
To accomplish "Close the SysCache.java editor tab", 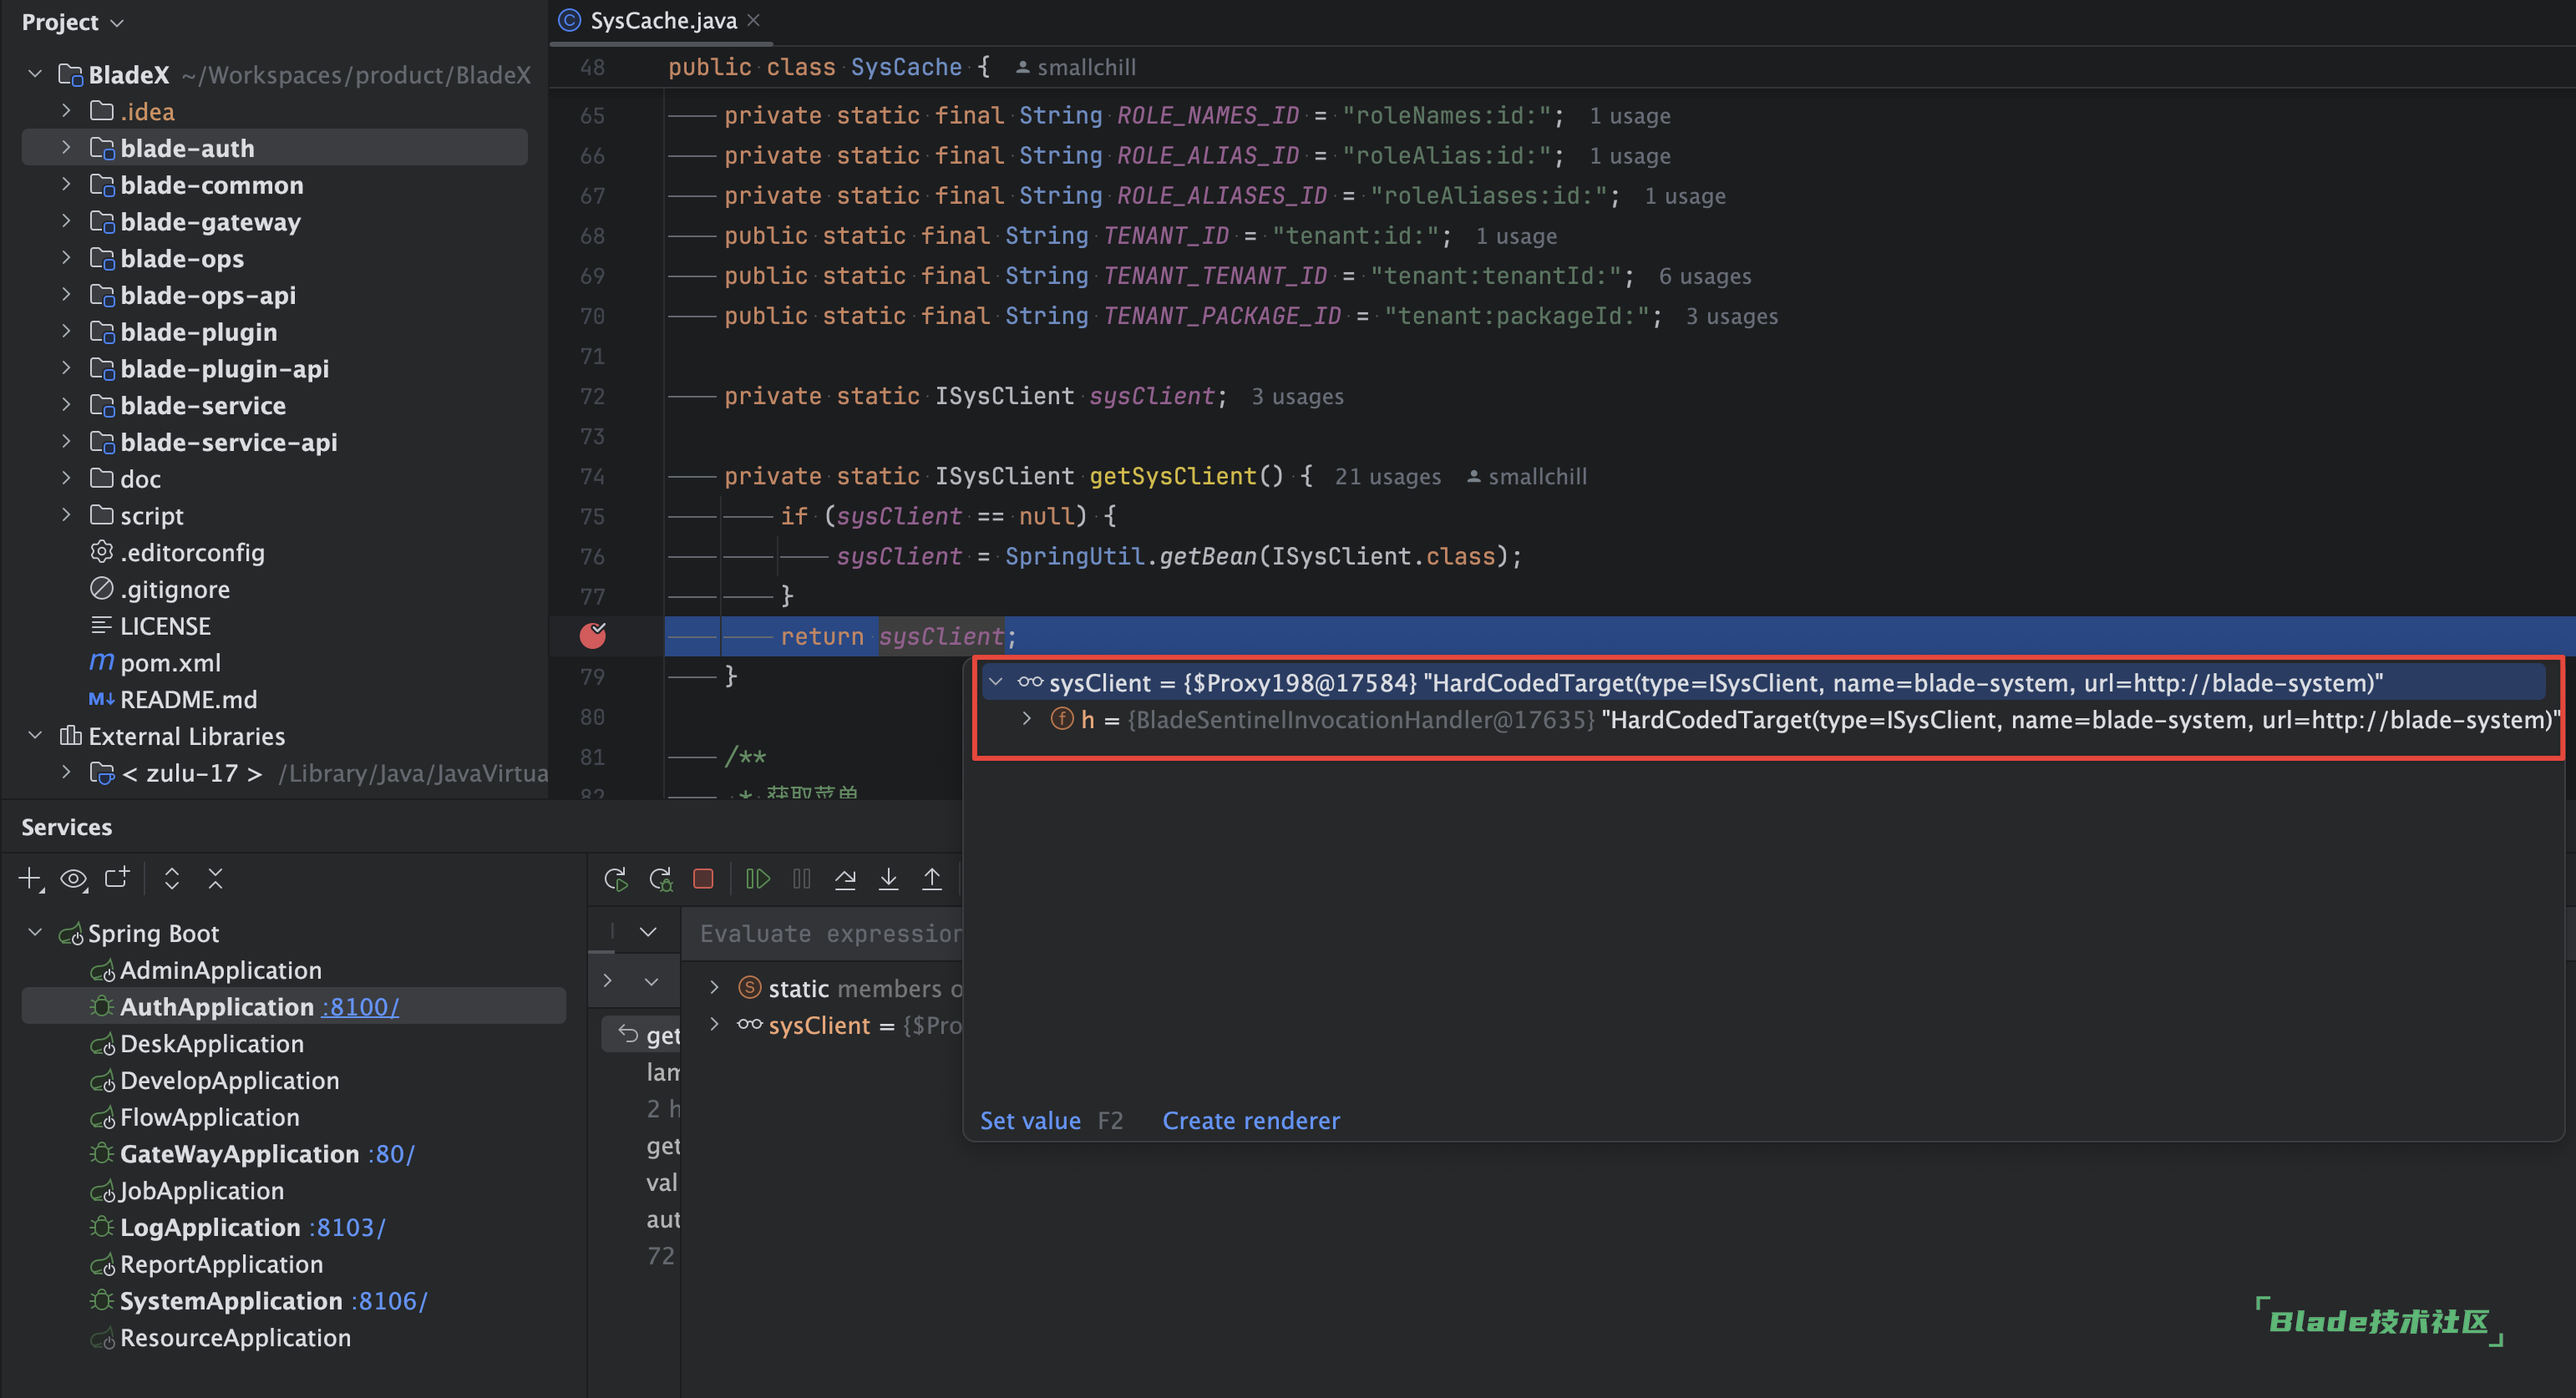I will [754, 20].
